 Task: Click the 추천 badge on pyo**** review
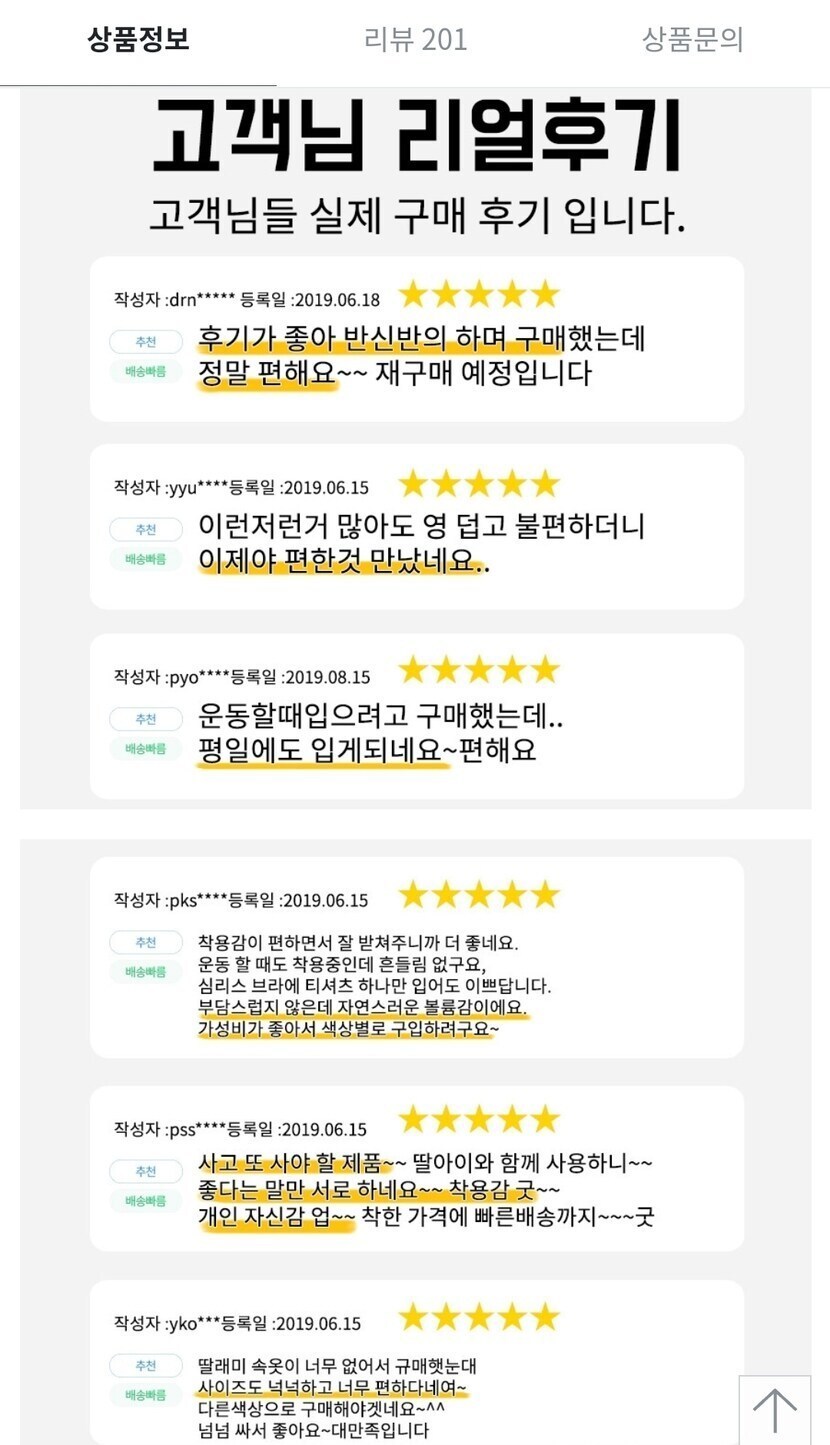click(x=146, y=719)
